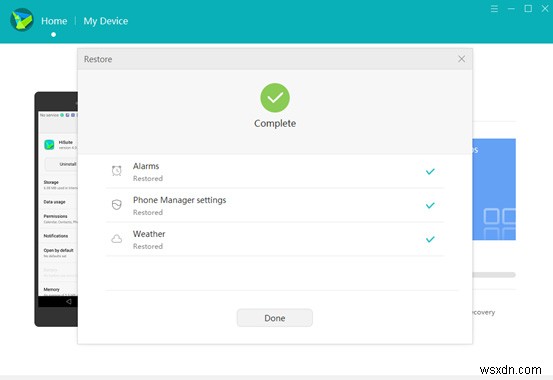Screen dimensions: 553x380
Task: Click the Weather cloud icon
Action: pos(117,239)
